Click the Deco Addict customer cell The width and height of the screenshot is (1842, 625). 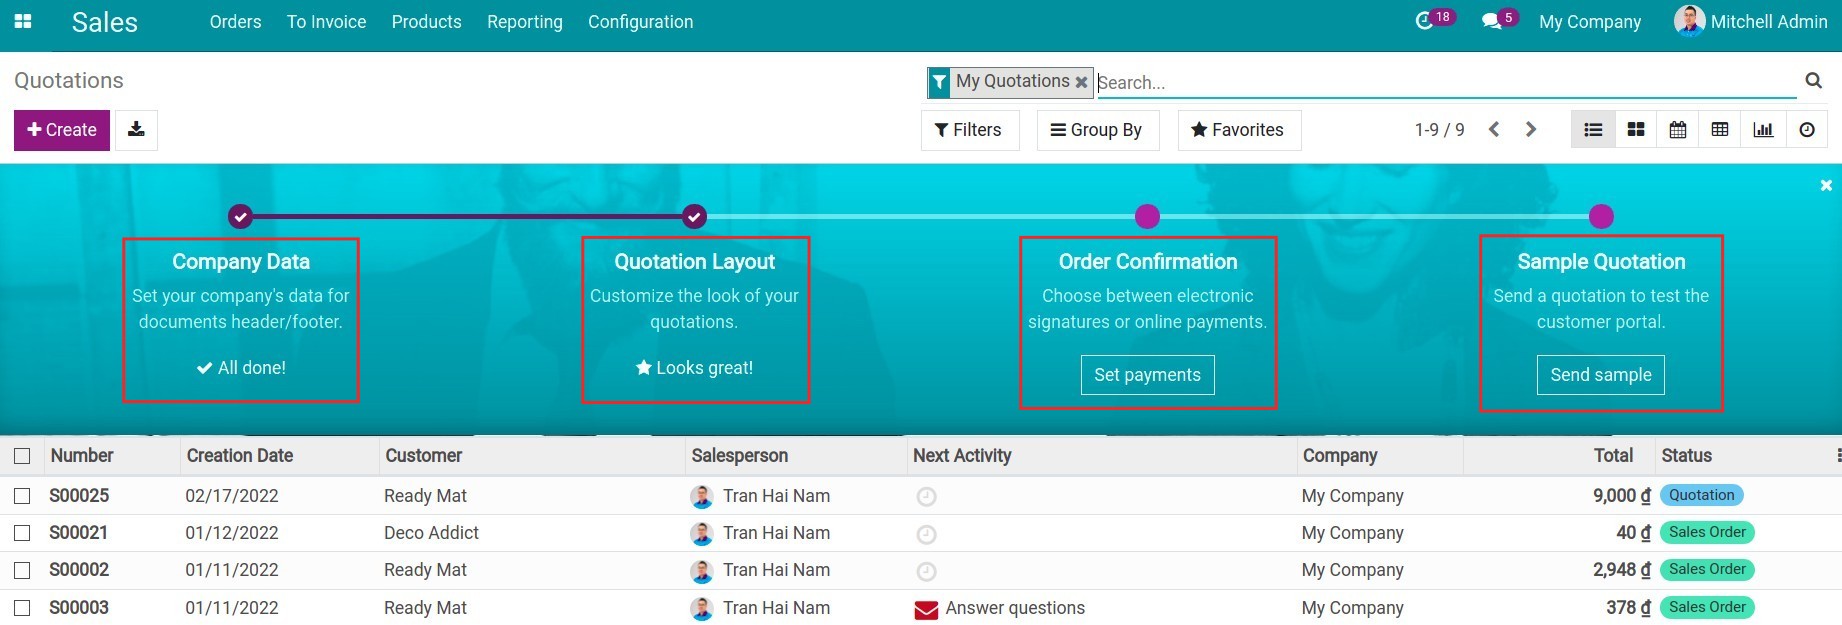click(432, 533)
